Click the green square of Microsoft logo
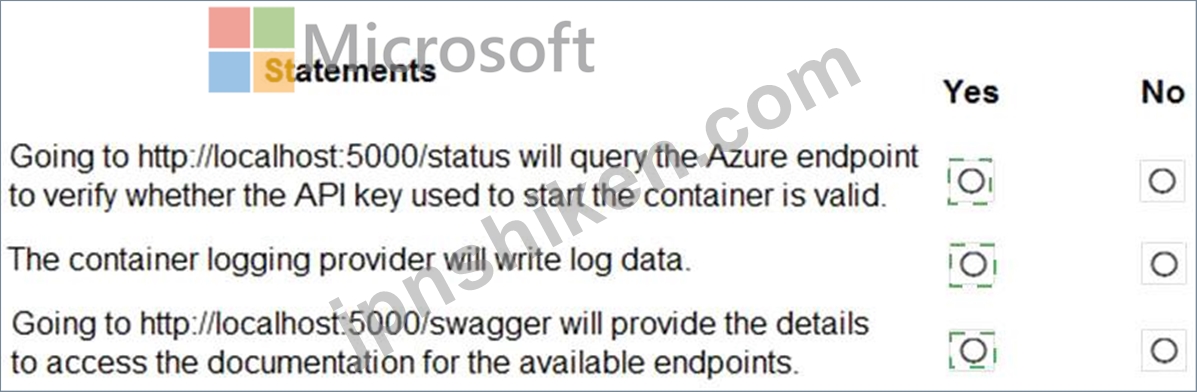Viewport: 1197px width, 392px height. click(x=273, y=28)
